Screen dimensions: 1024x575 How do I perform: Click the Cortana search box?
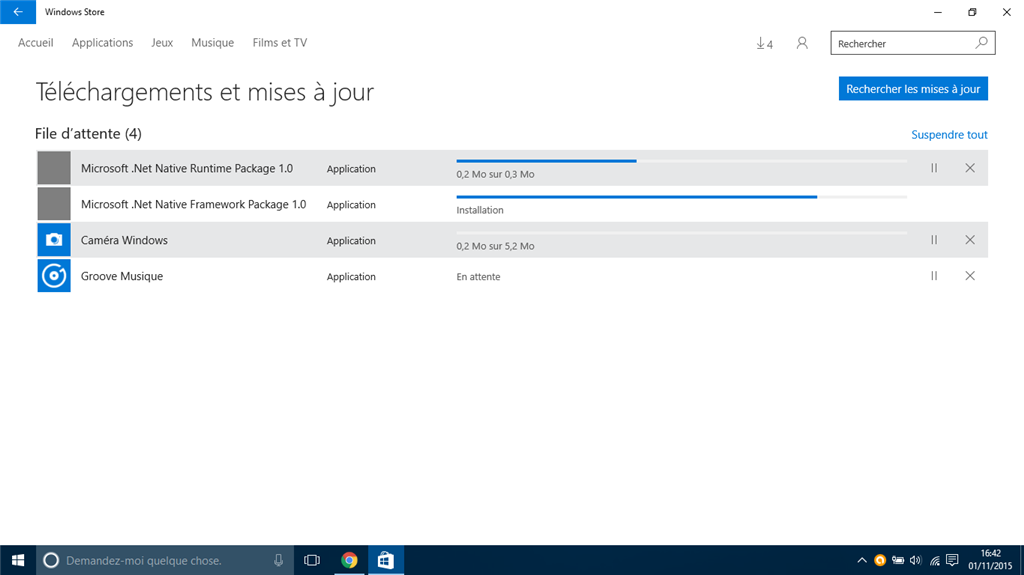[x=165, y=560]
